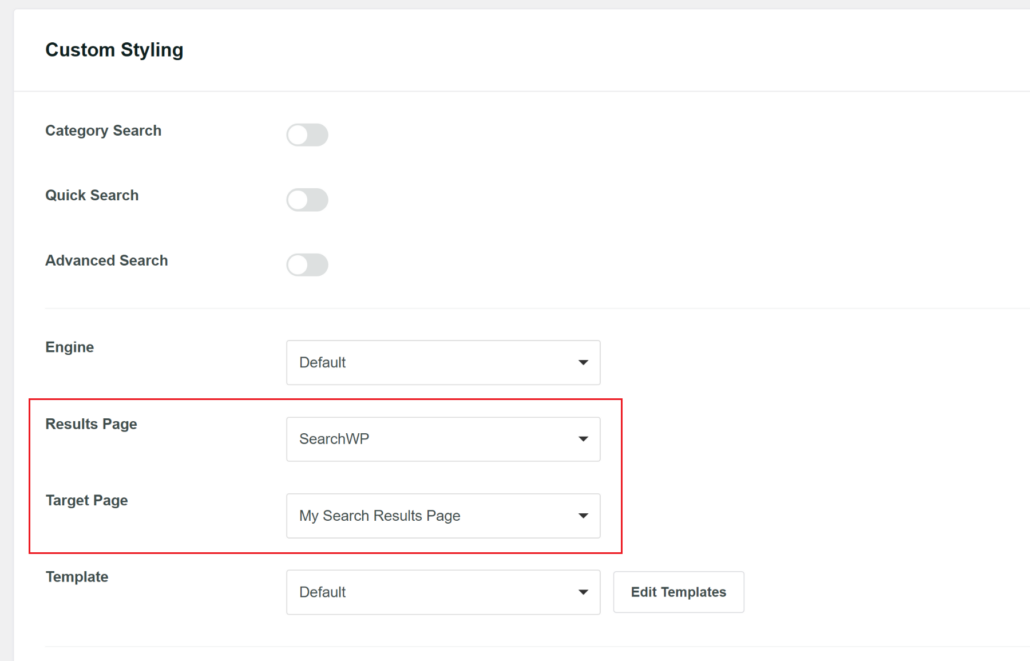This screenshot has height=661, width=1030.
Task: Select the Custom Styling heading
Action: click(x=114, y=50)
